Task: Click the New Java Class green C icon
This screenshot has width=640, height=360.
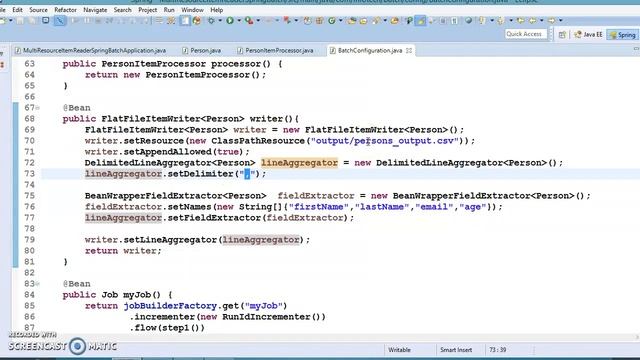Action: click(331, 20)
